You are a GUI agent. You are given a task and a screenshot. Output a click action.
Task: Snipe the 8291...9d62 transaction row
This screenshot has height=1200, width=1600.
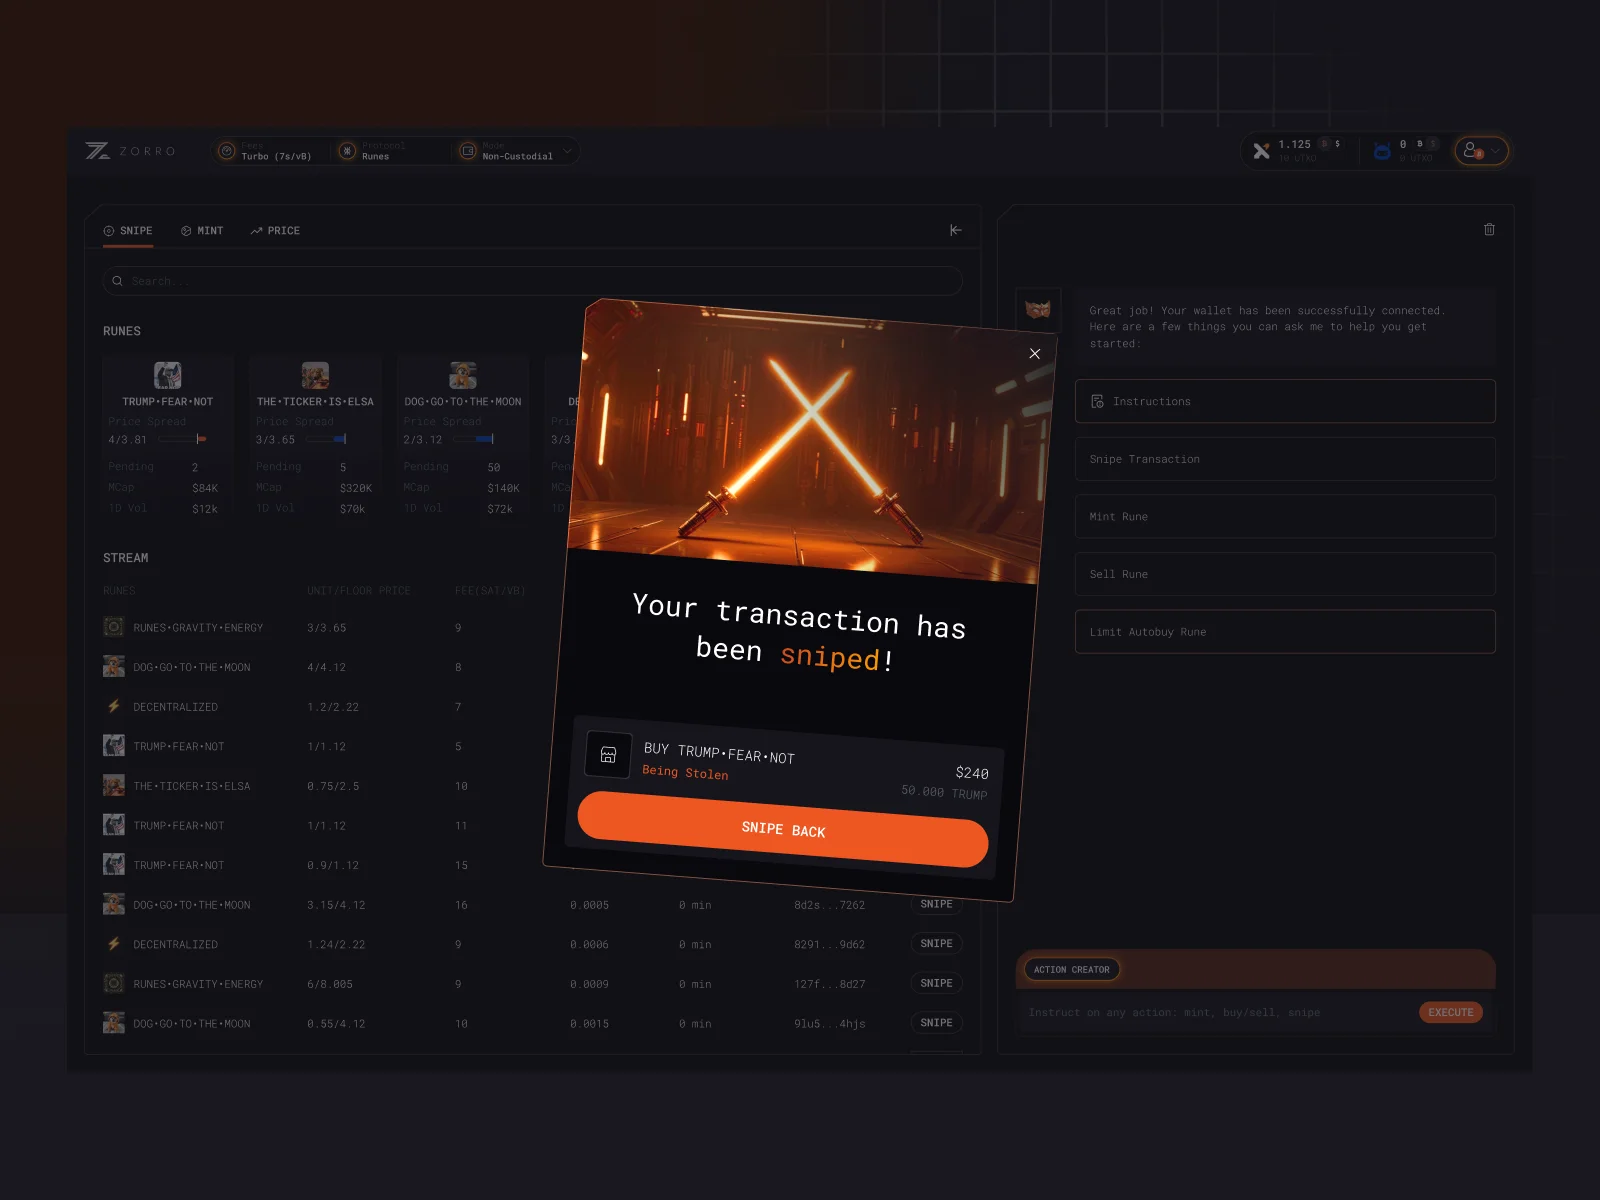point(936,944)
